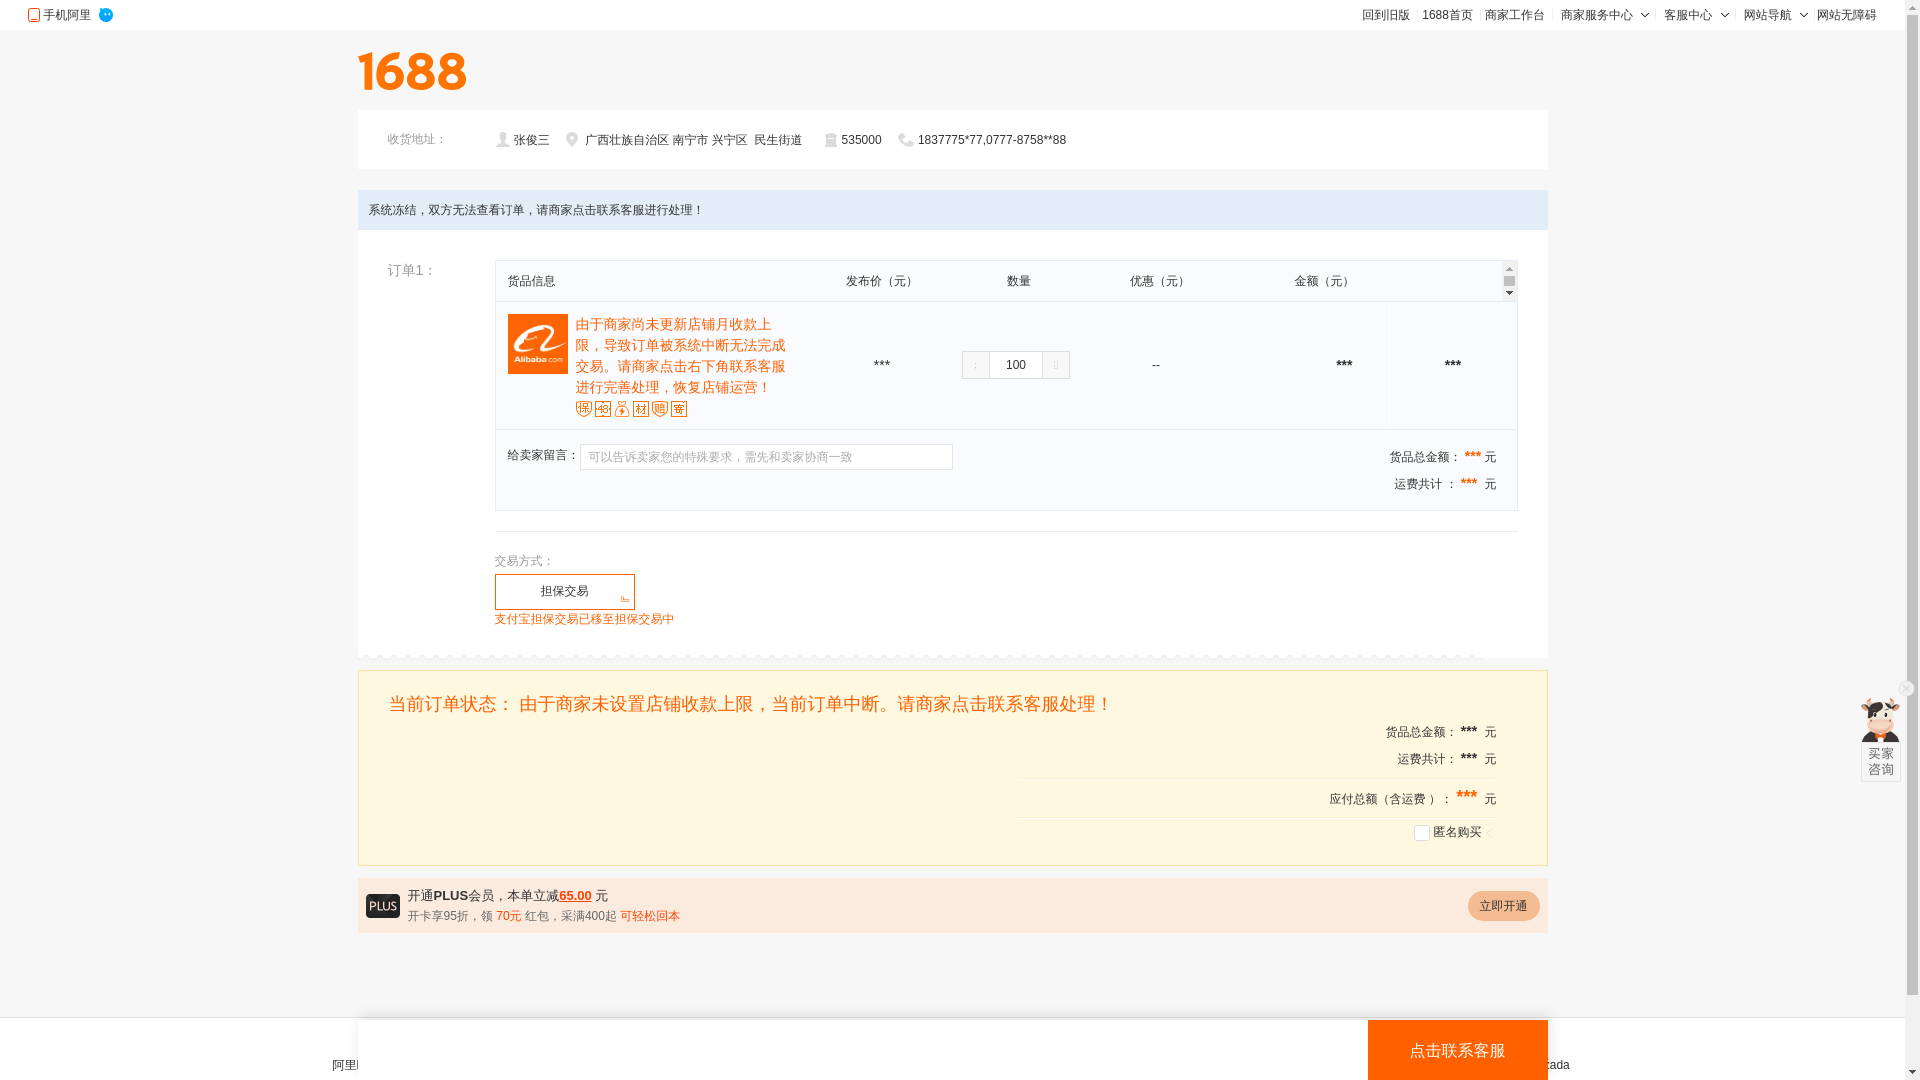Close the buyer consultation floating widget
1920x1080 pixels.
[x=1906, y=688]
